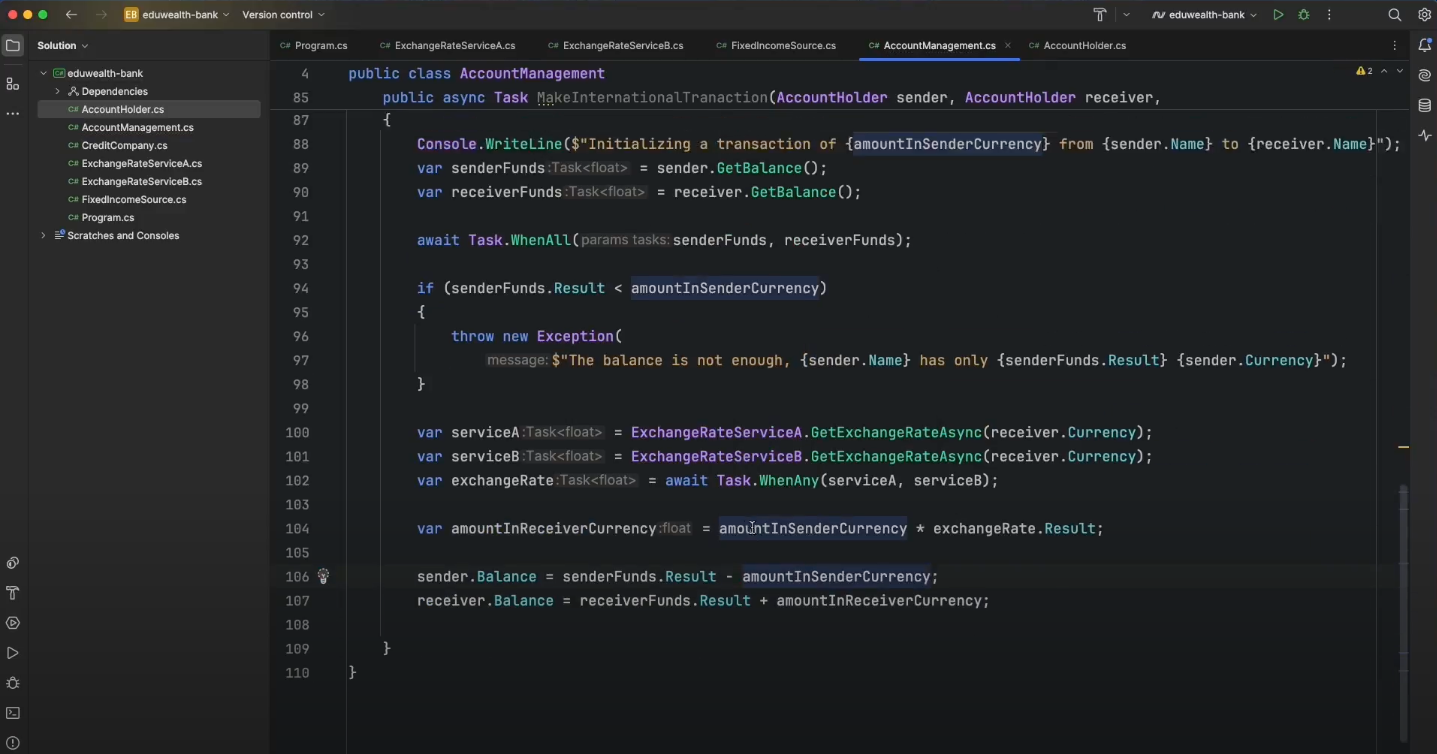Click the orange warning marker on scrollbar
Image resolution: width=1437 pixels, height=754 pixels.
[x=1403, y=447]
